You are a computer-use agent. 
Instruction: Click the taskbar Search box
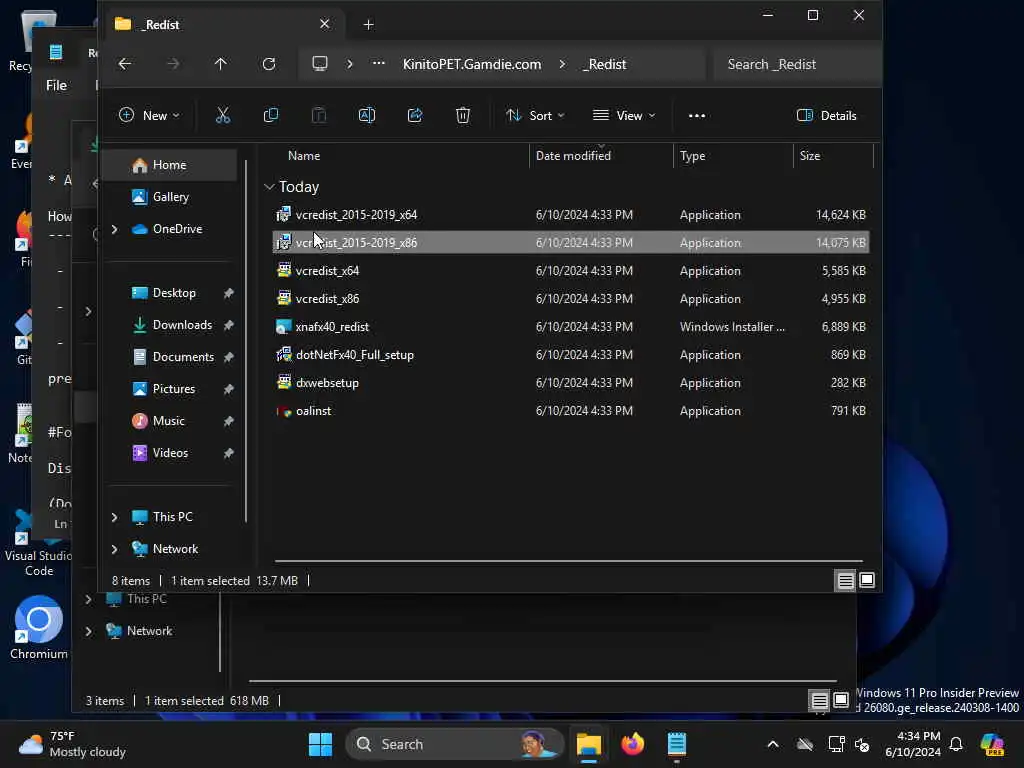pyautogui.click(x=455, y=744)
